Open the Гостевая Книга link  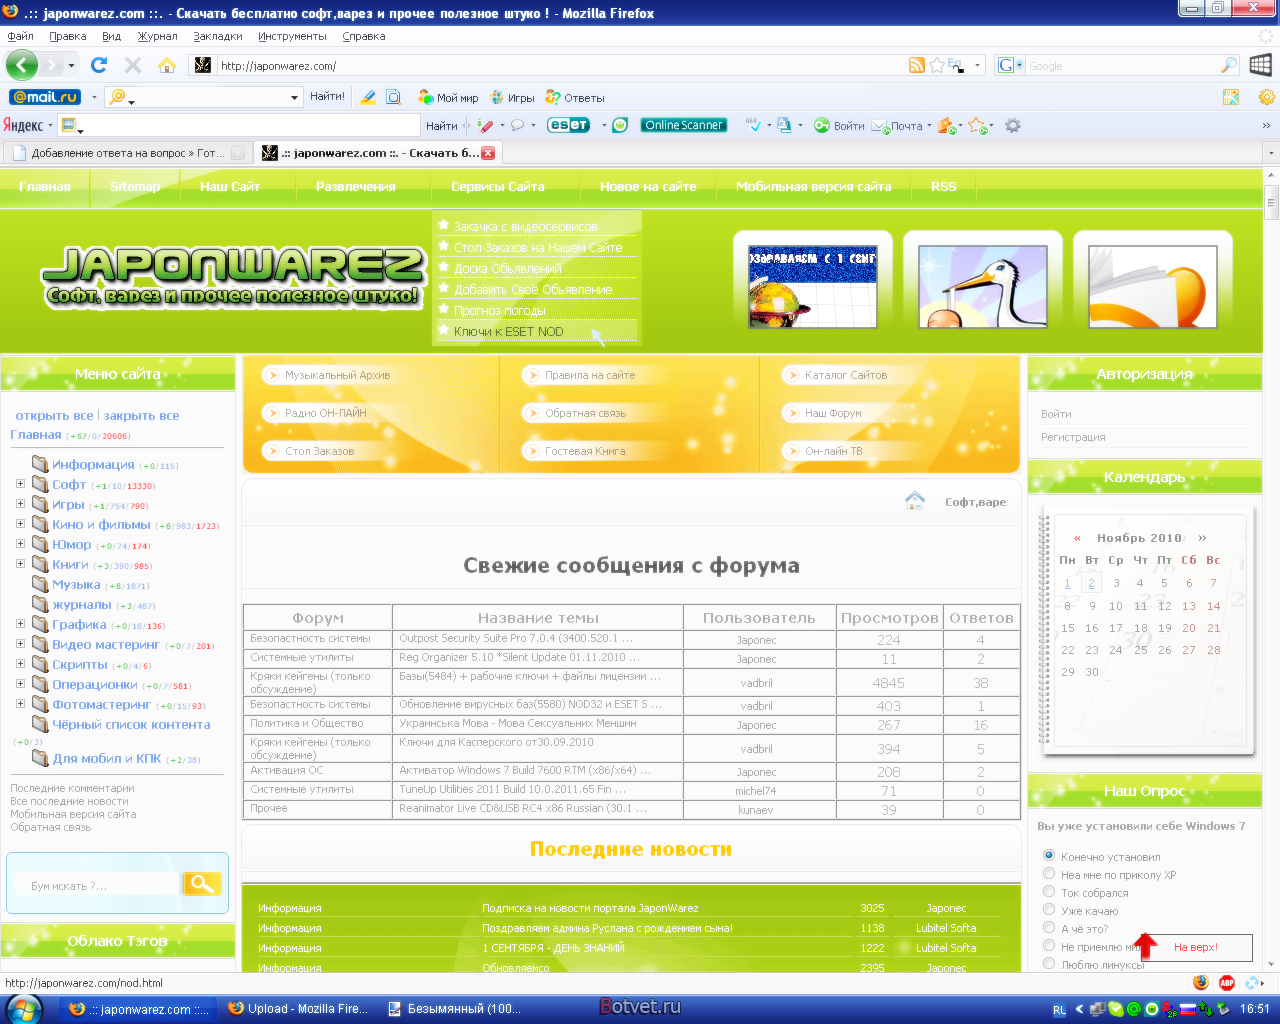point(585,451)
